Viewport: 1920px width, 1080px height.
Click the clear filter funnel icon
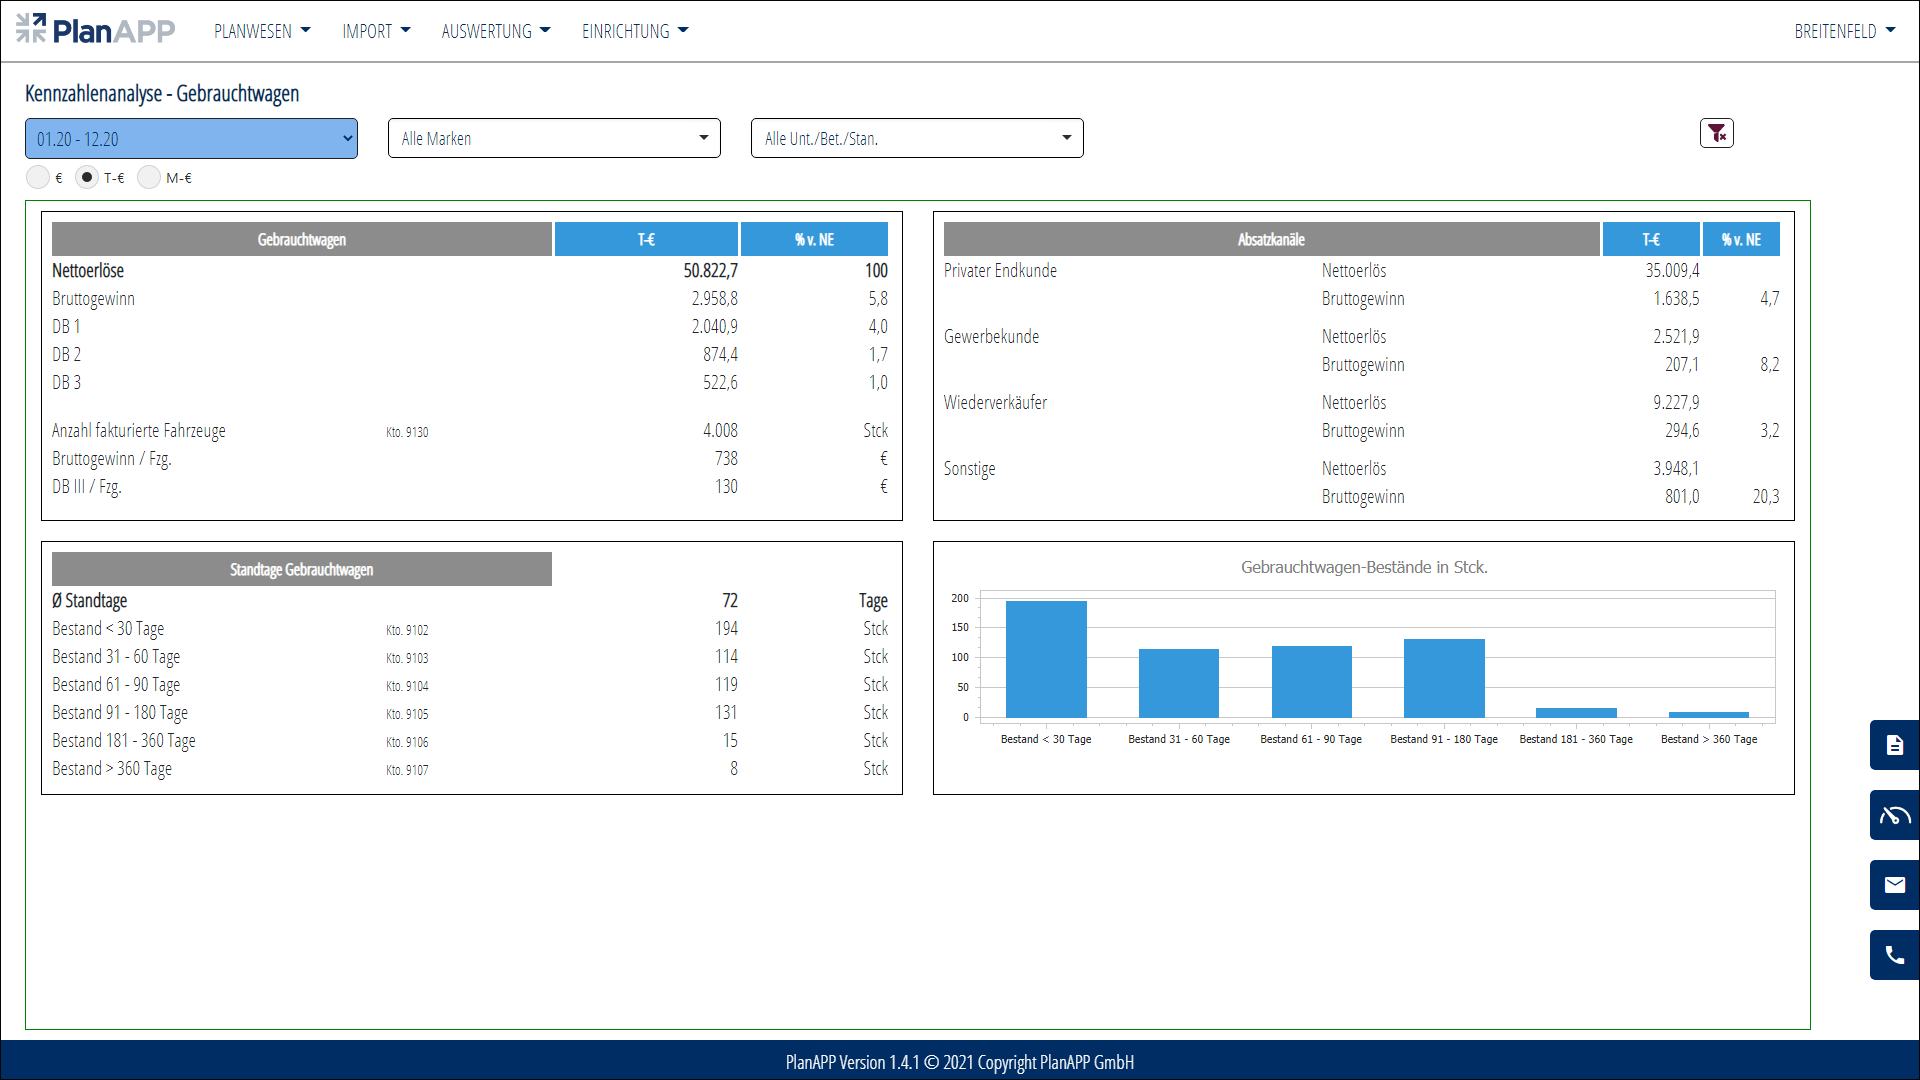[1716, 133]
